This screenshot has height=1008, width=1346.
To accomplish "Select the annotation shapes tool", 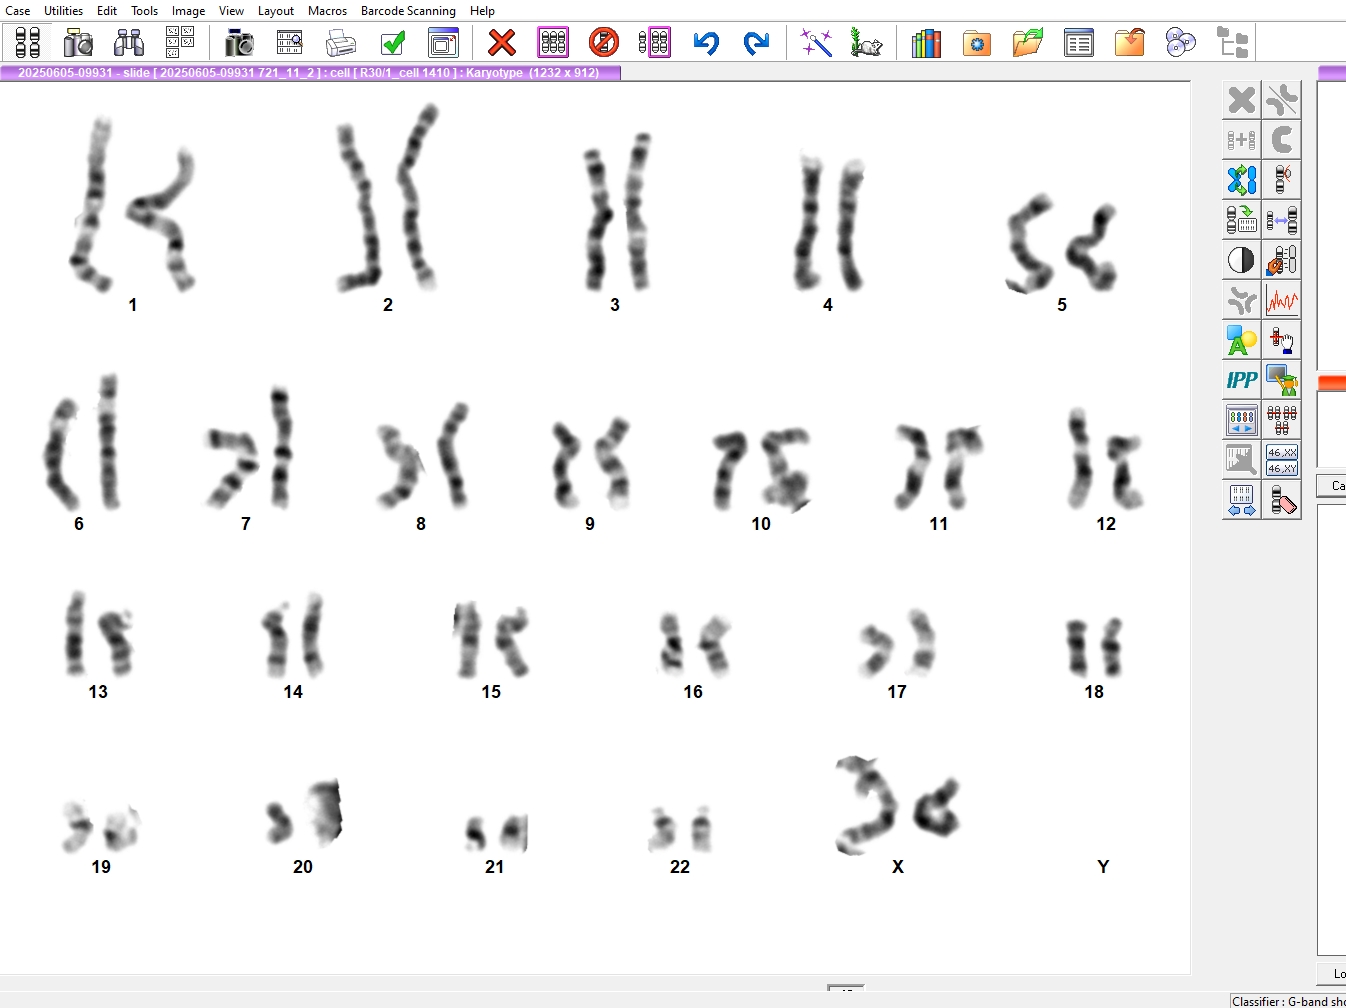I will [1241, 340].
